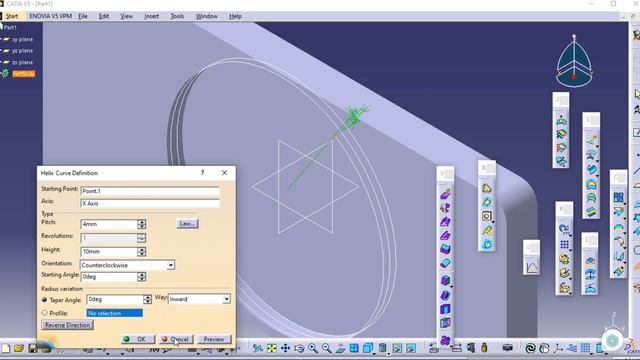Open the Isometric View icon's dropdown arrow

pos(374,353)
